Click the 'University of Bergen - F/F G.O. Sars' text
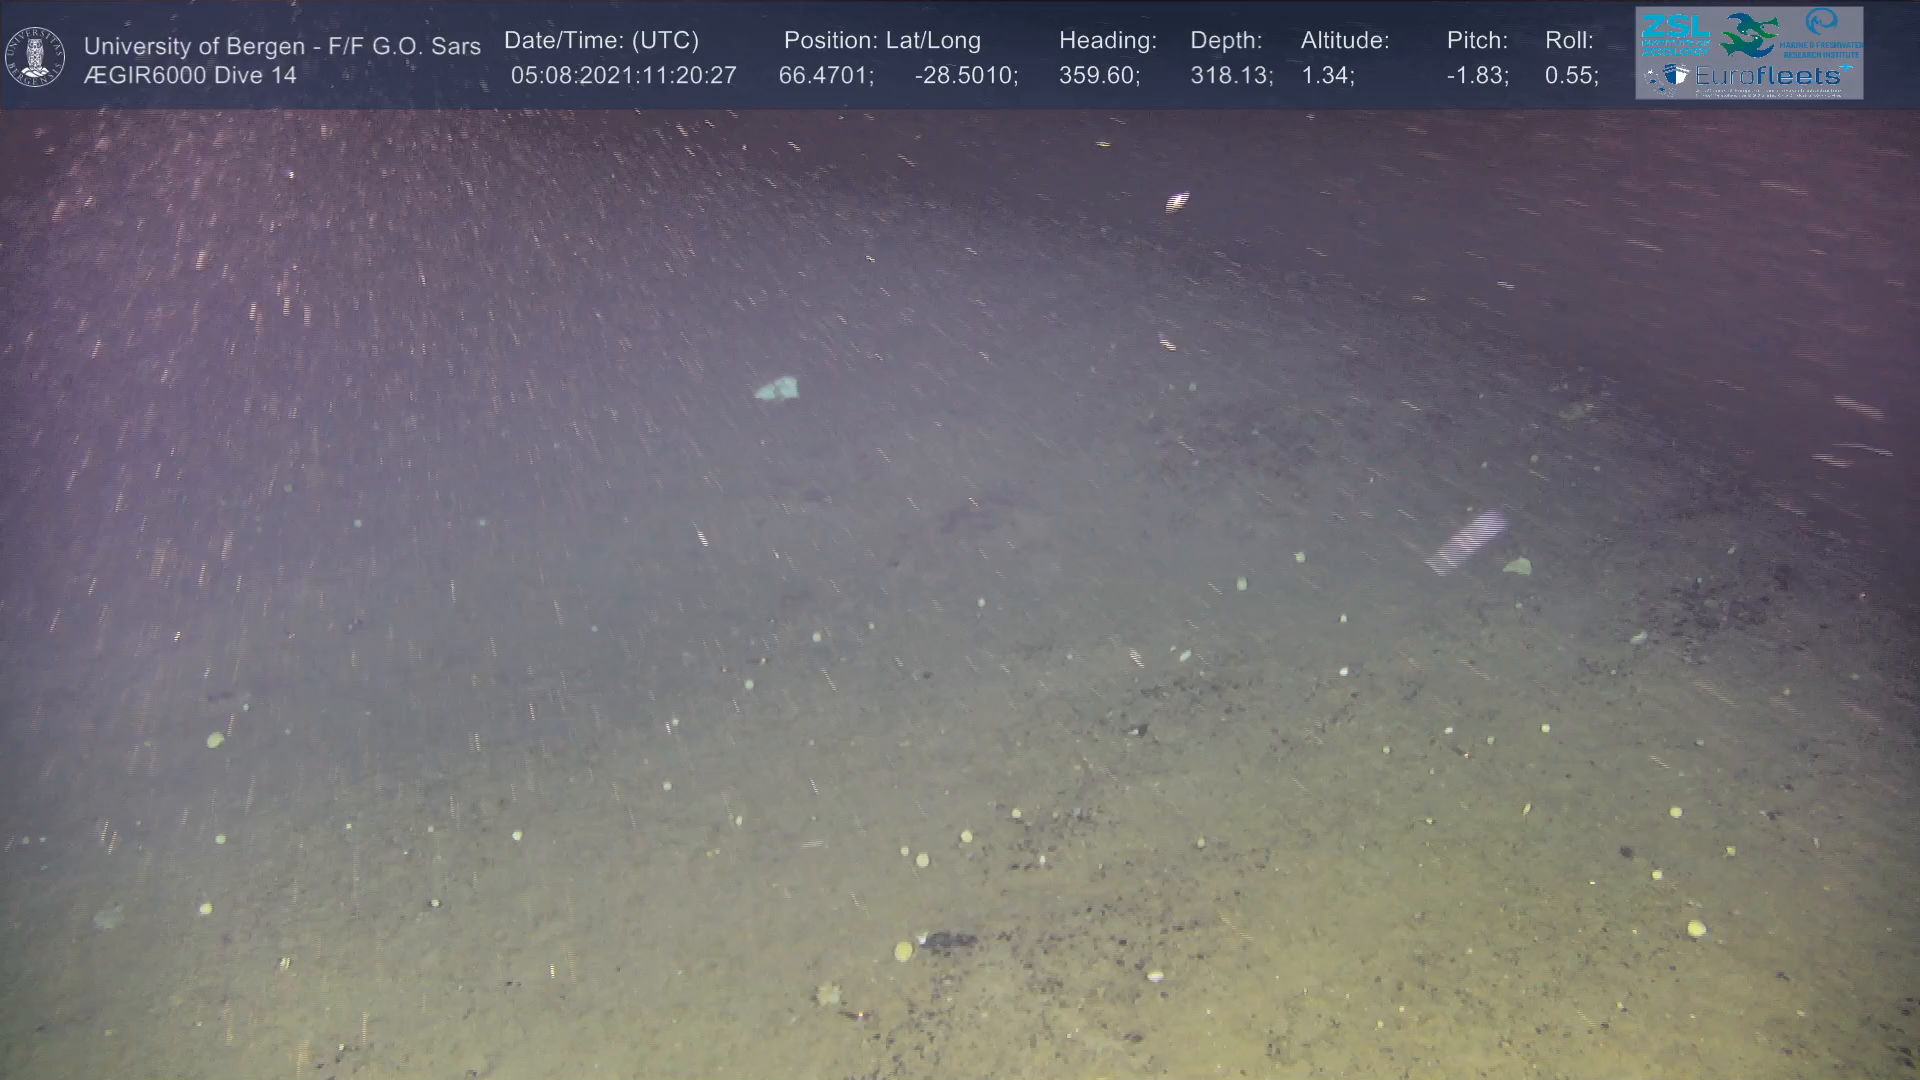 pyautogui.click(x=282, y=46)
